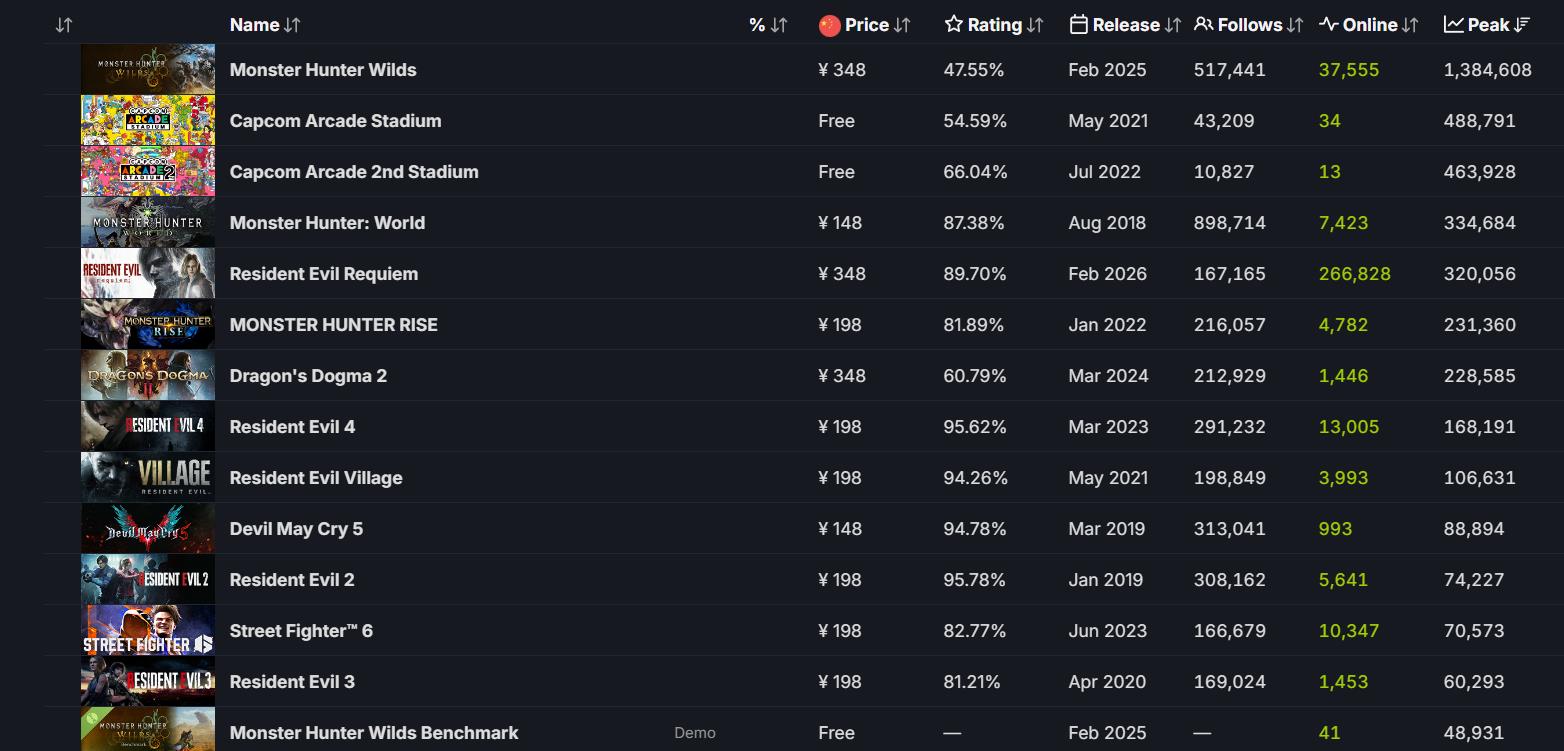Click the star icon in the Rating header
Image resolution: width=1564 pixels, height=751 pixels.
(954, 25)
